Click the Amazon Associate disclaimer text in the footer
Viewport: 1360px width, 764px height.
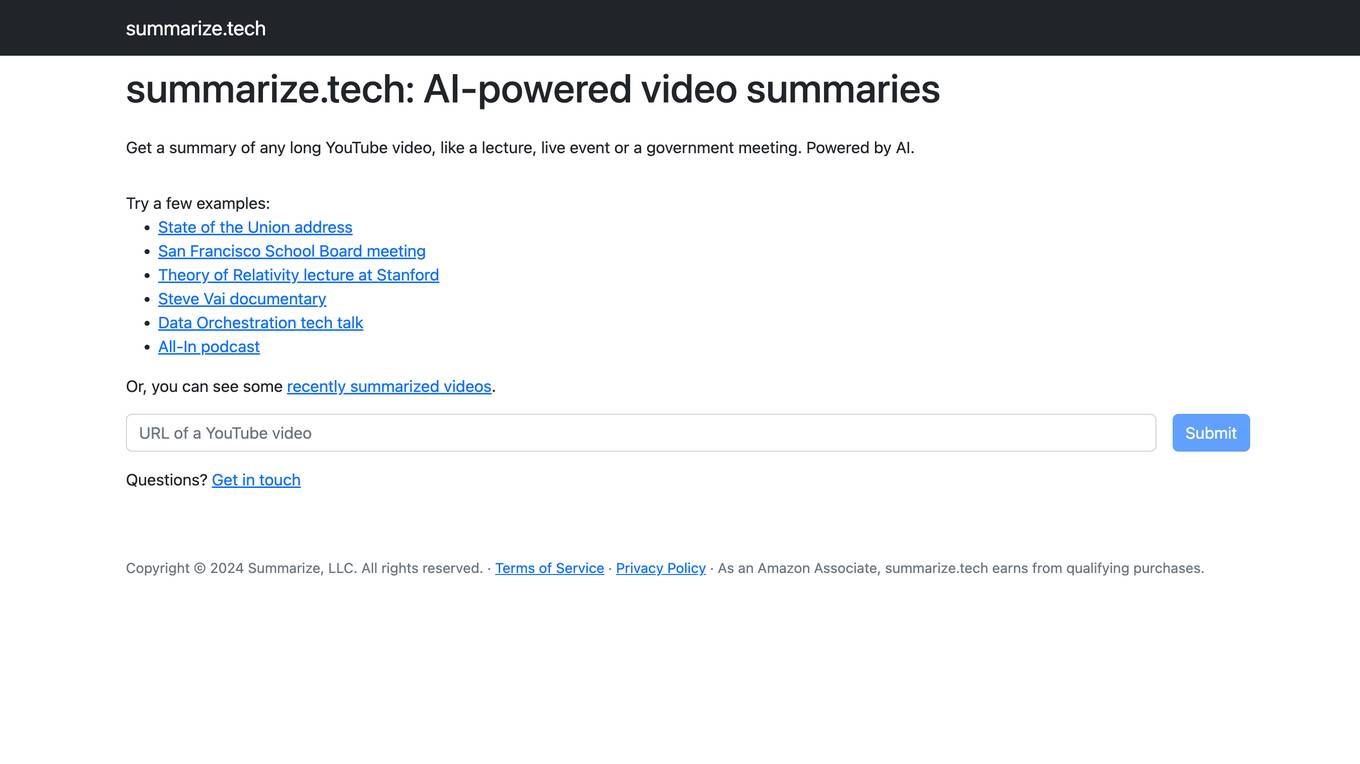961,568
